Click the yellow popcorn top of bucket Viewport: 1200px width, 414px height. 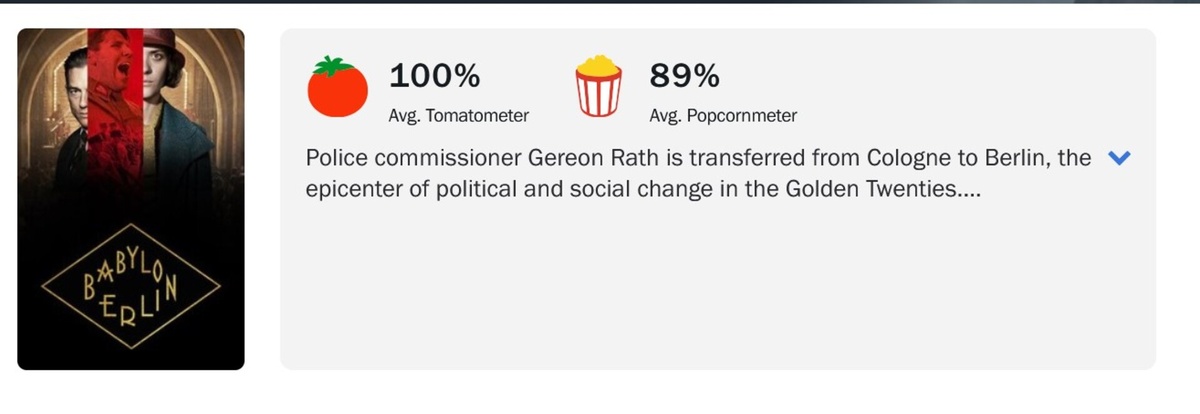(x=598, y=66)
